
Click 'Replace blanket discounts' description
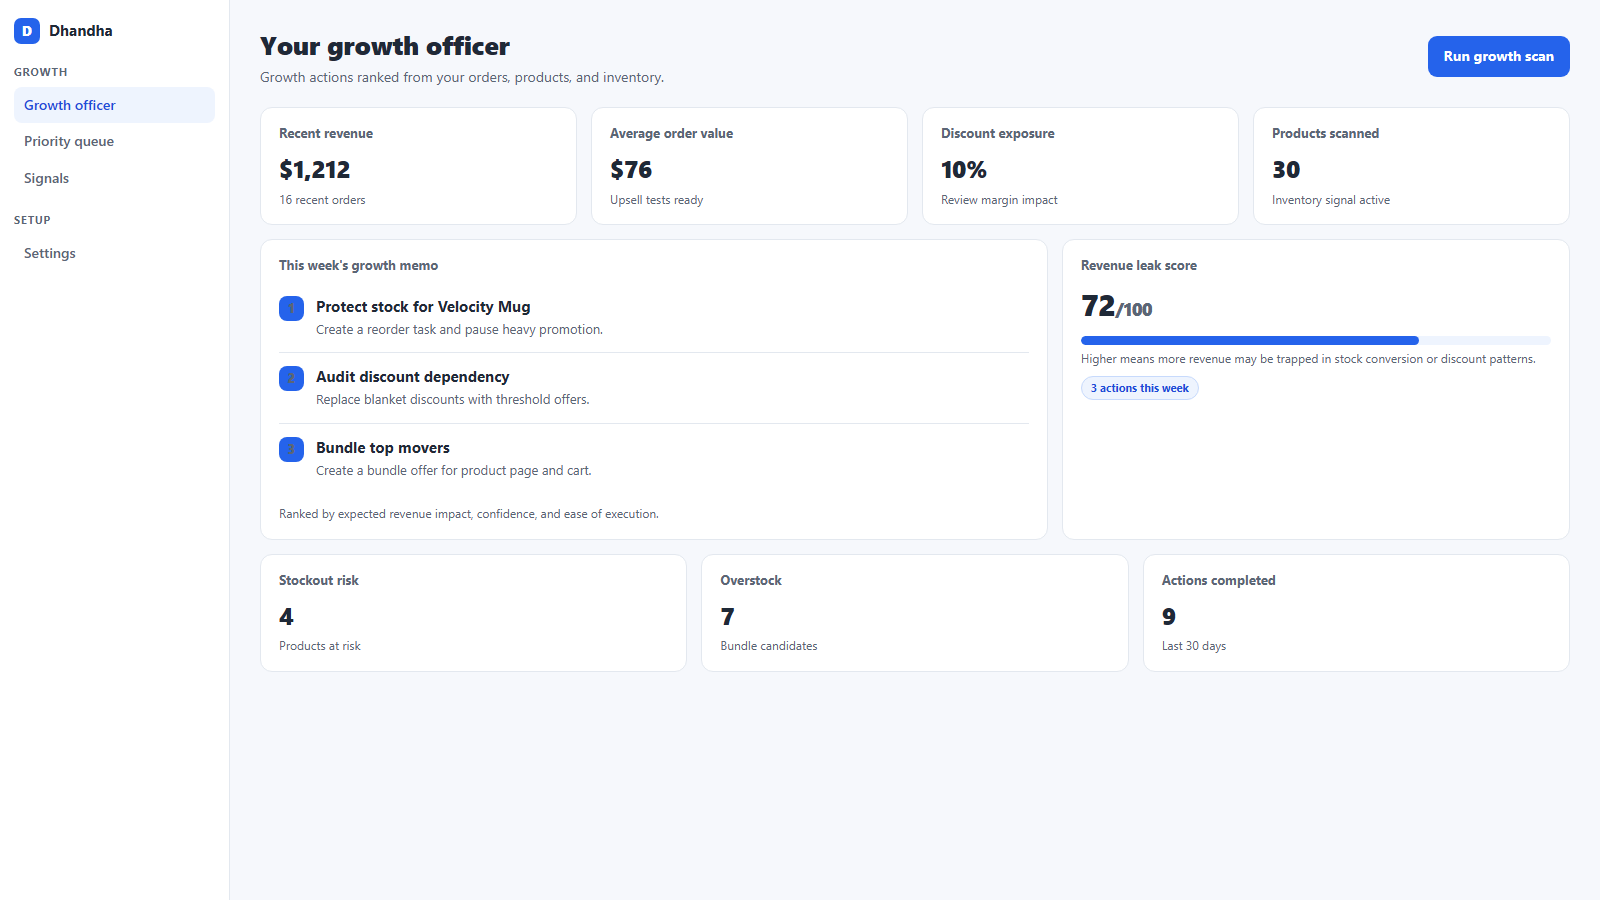tap(452, 400)
